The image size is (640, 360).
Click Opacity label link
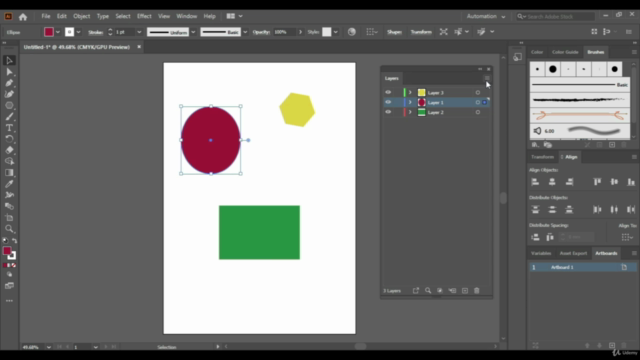coord(261,32)
